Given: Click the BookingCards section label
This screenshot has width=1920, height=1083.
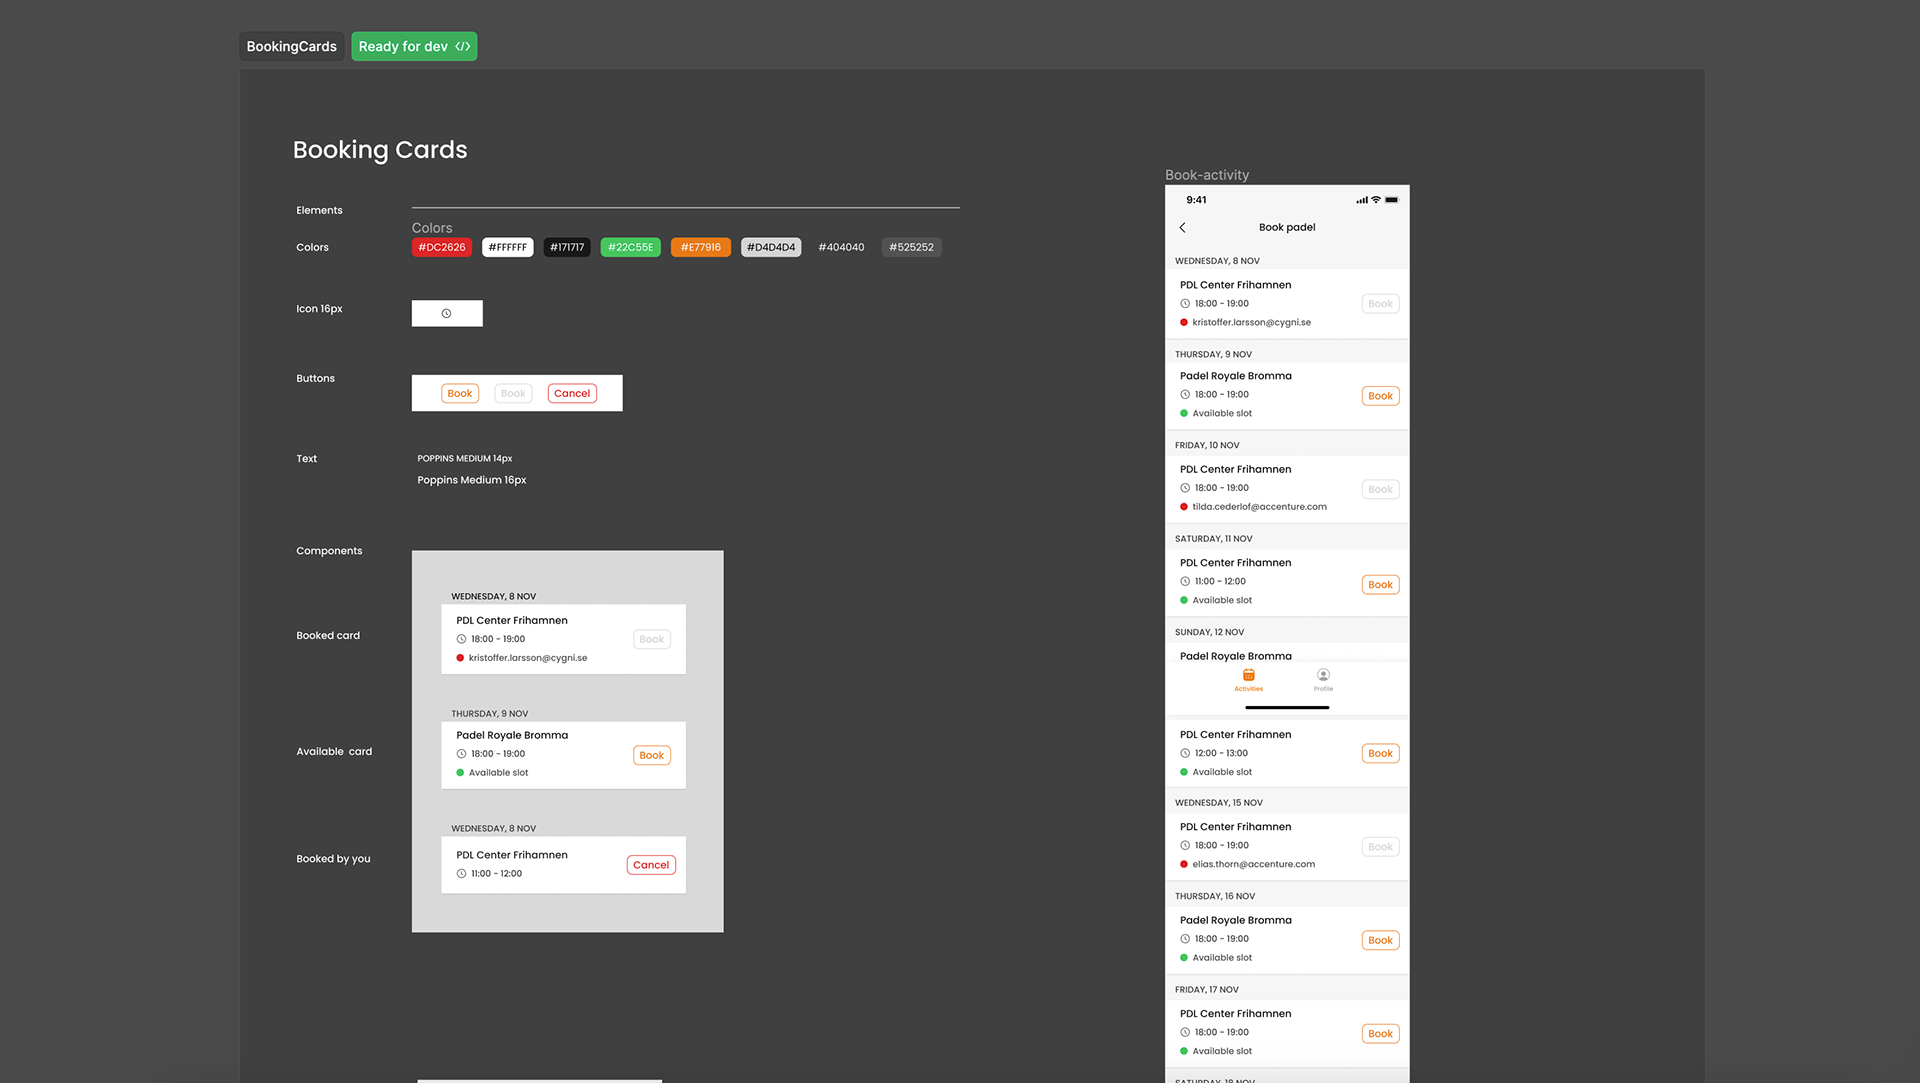Looking at the screenshot, I should [x=291, y=47].
